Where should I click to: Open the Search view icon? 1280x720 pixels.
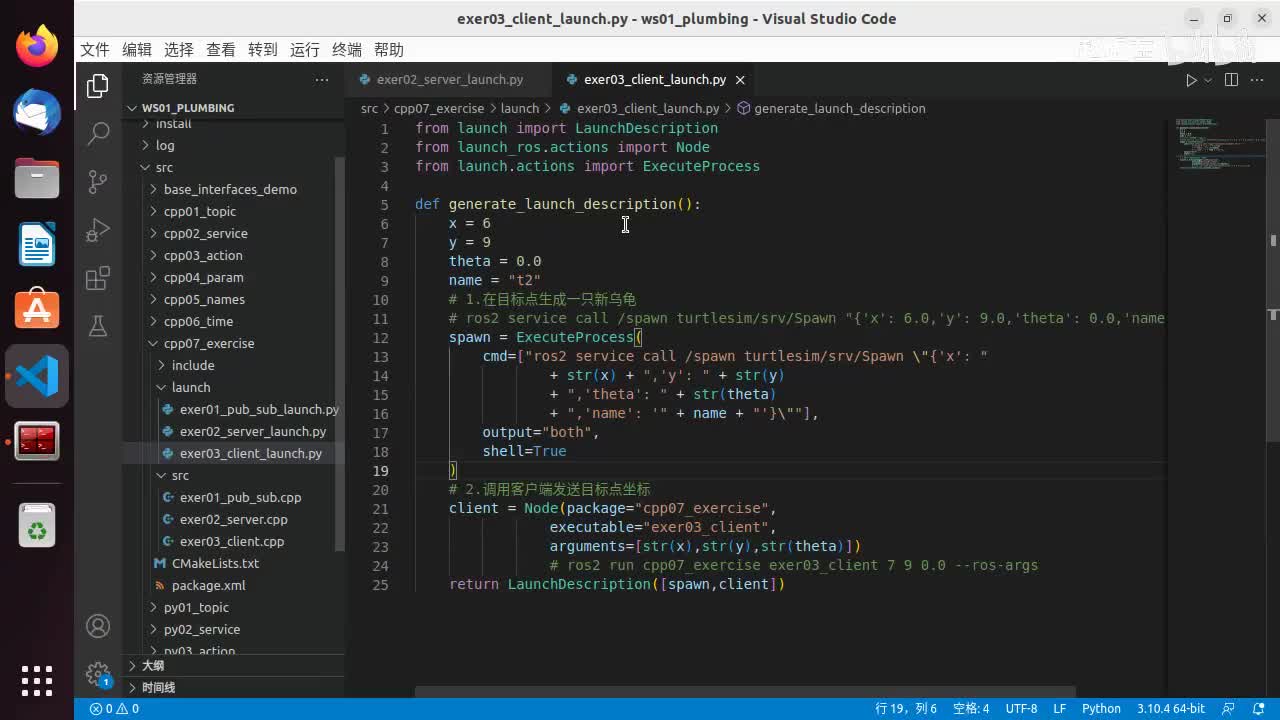pos(97,133)
